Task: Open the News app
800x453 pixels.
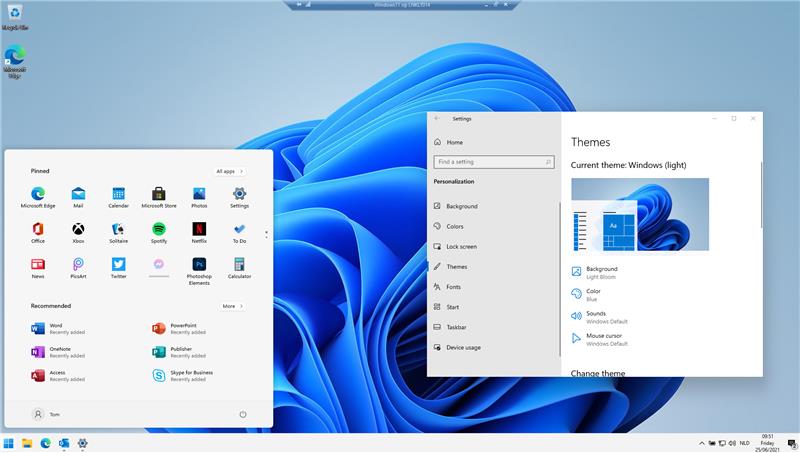Action: point(38,267)
